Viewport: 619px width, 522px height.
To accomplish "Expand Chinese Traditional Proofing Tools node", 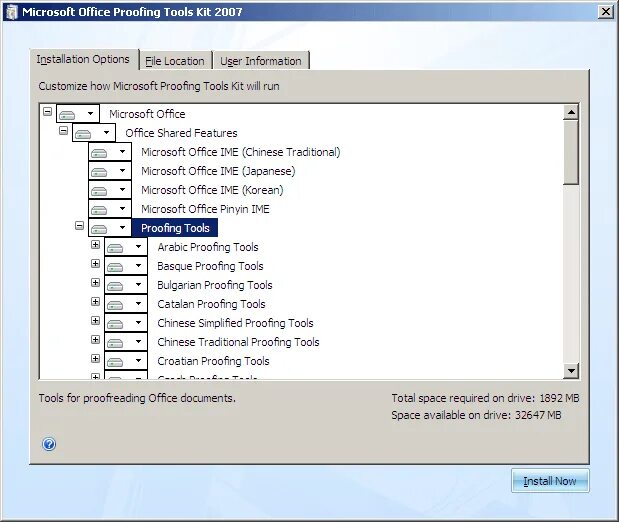I will pos(95,339).
